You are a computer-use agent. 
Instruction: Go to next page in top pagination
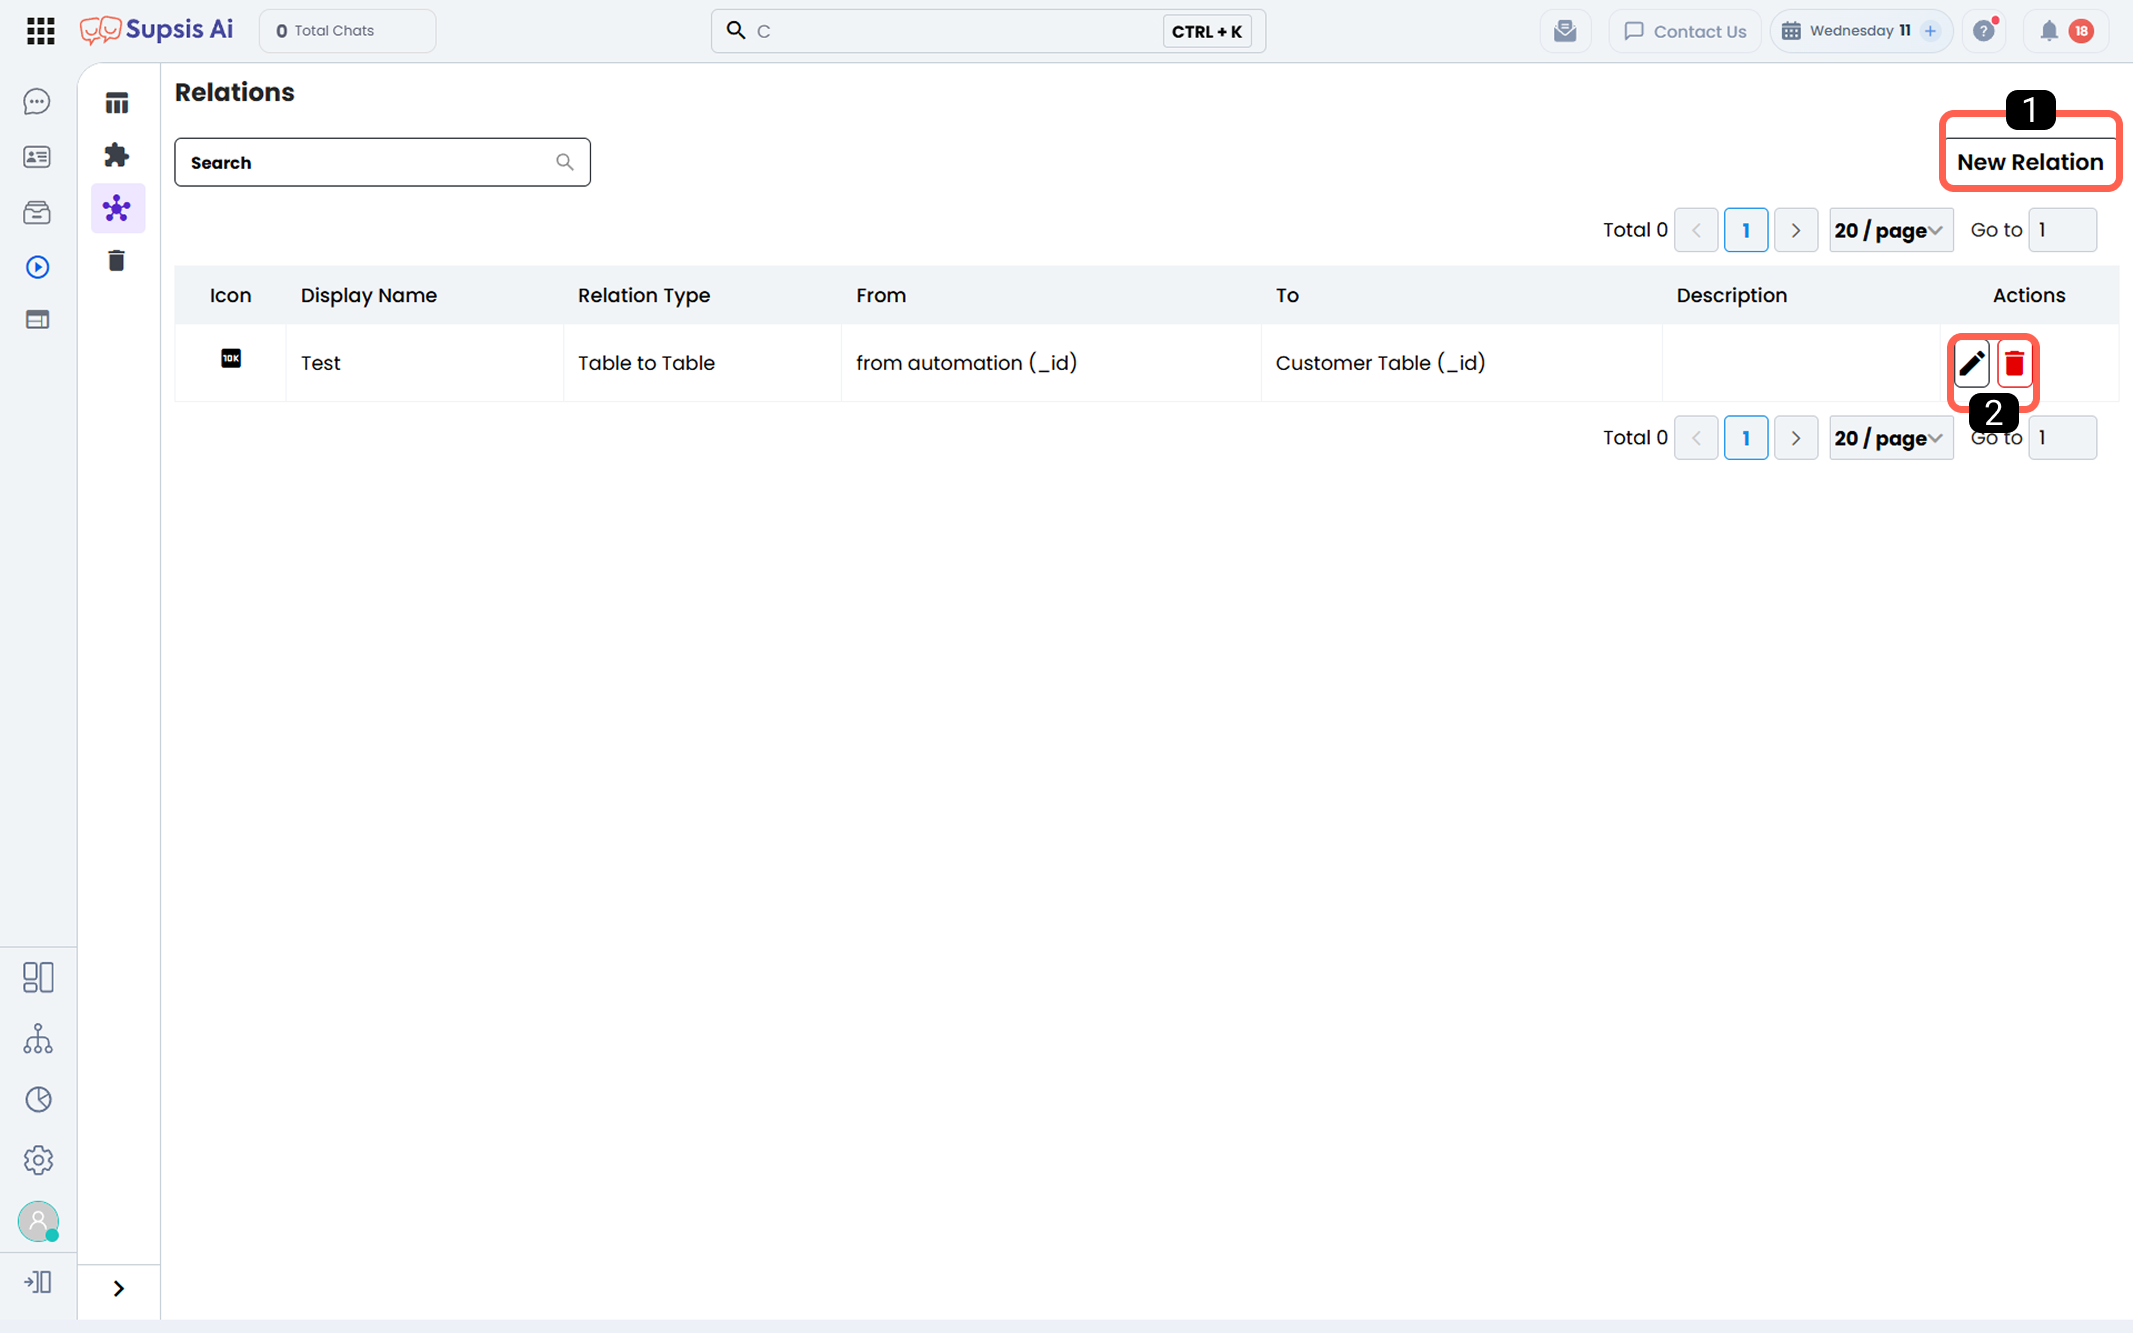point(1796,230)
